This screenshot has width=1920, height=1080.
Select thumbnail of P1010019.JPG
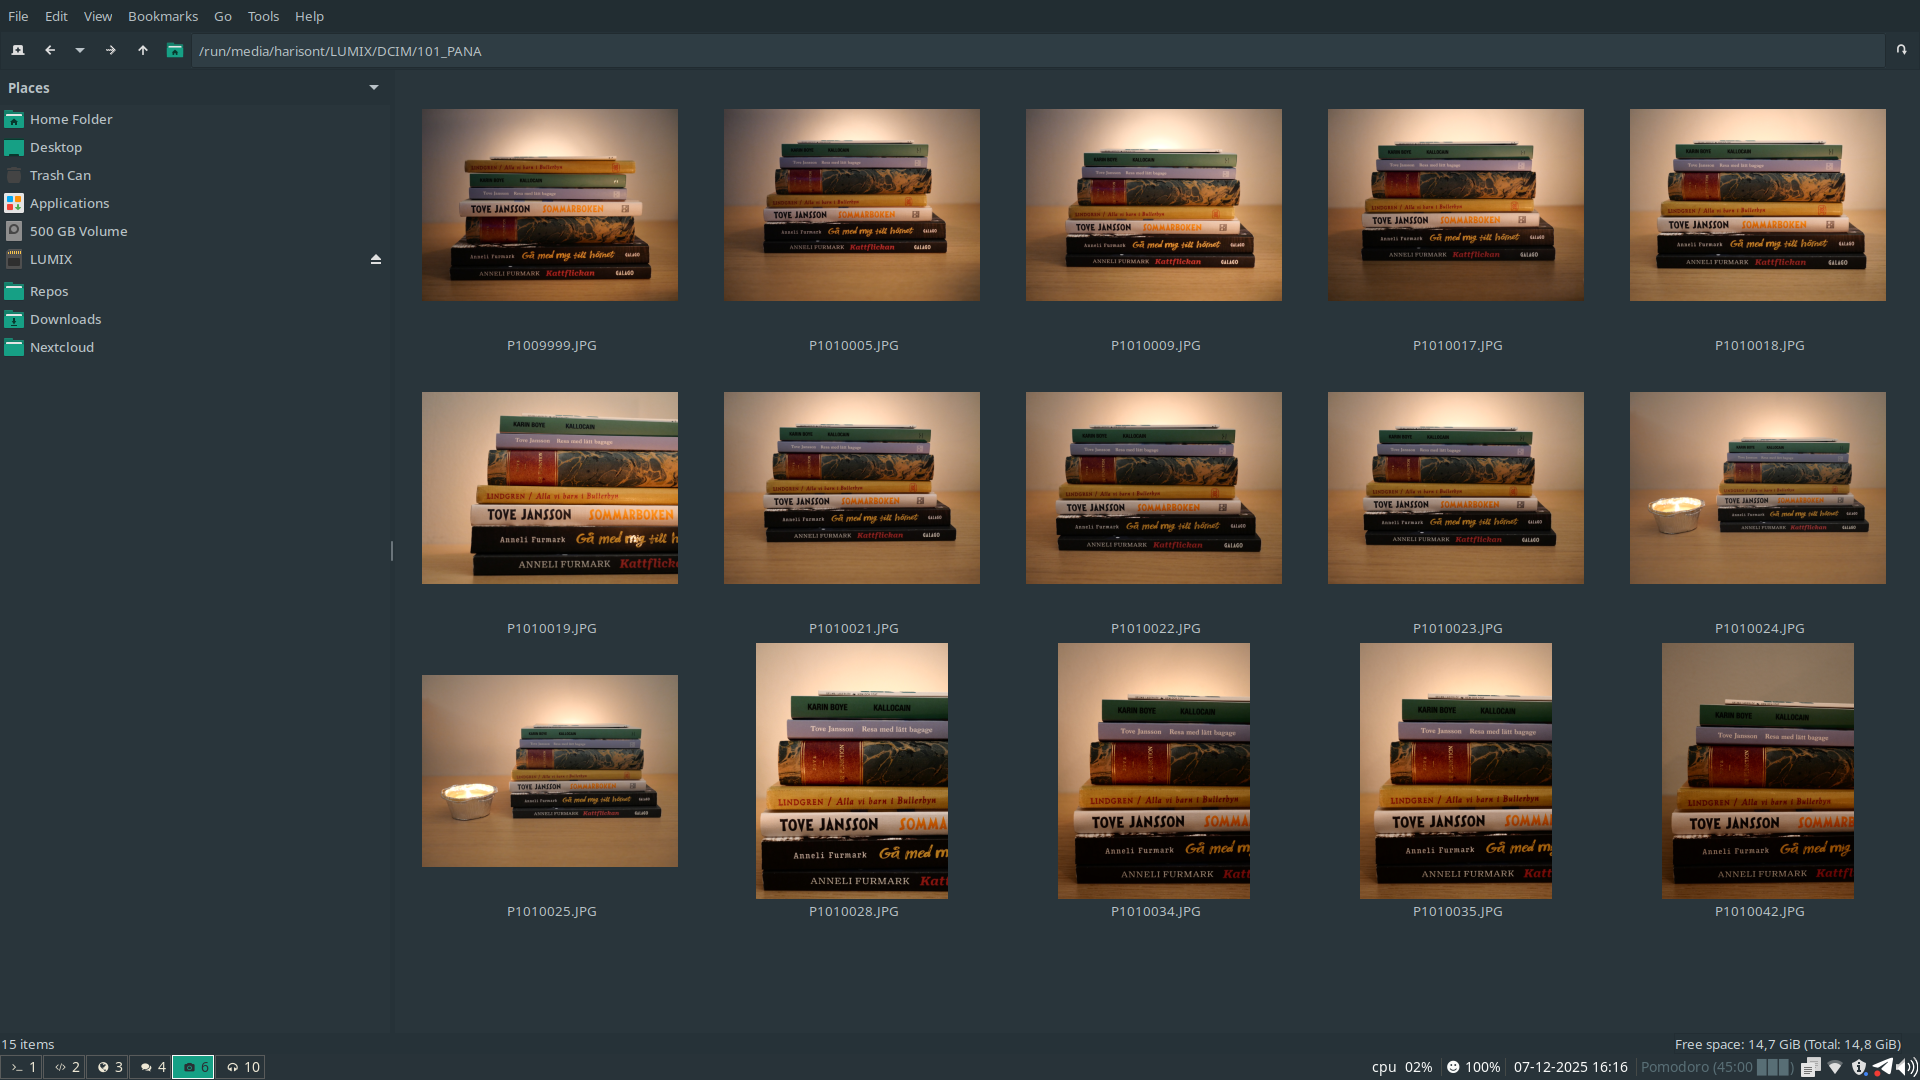(x=550, y=488)
